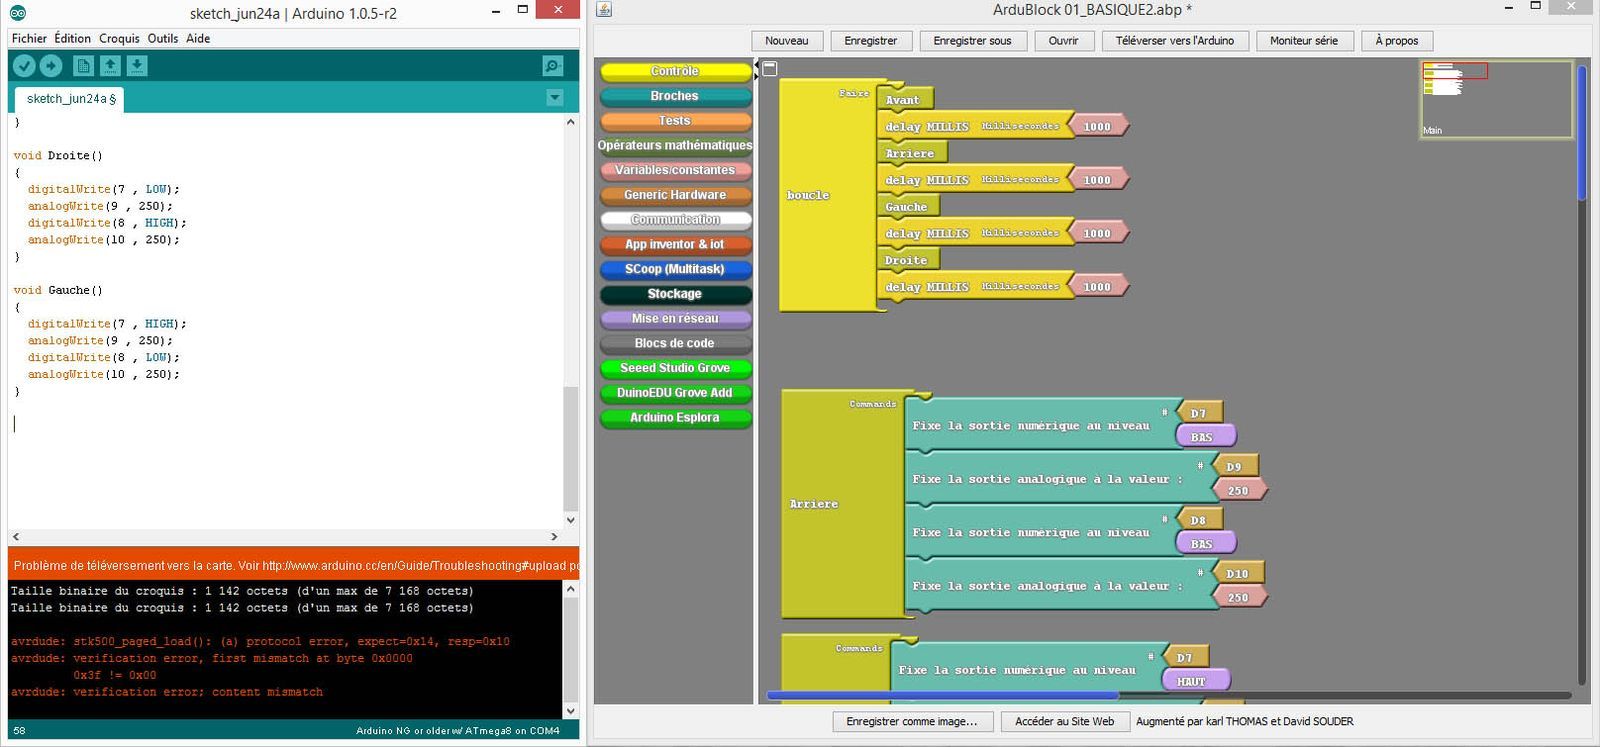1600x747 pixels.
Task: Click the Avant call block
Action: coord(905,99)
